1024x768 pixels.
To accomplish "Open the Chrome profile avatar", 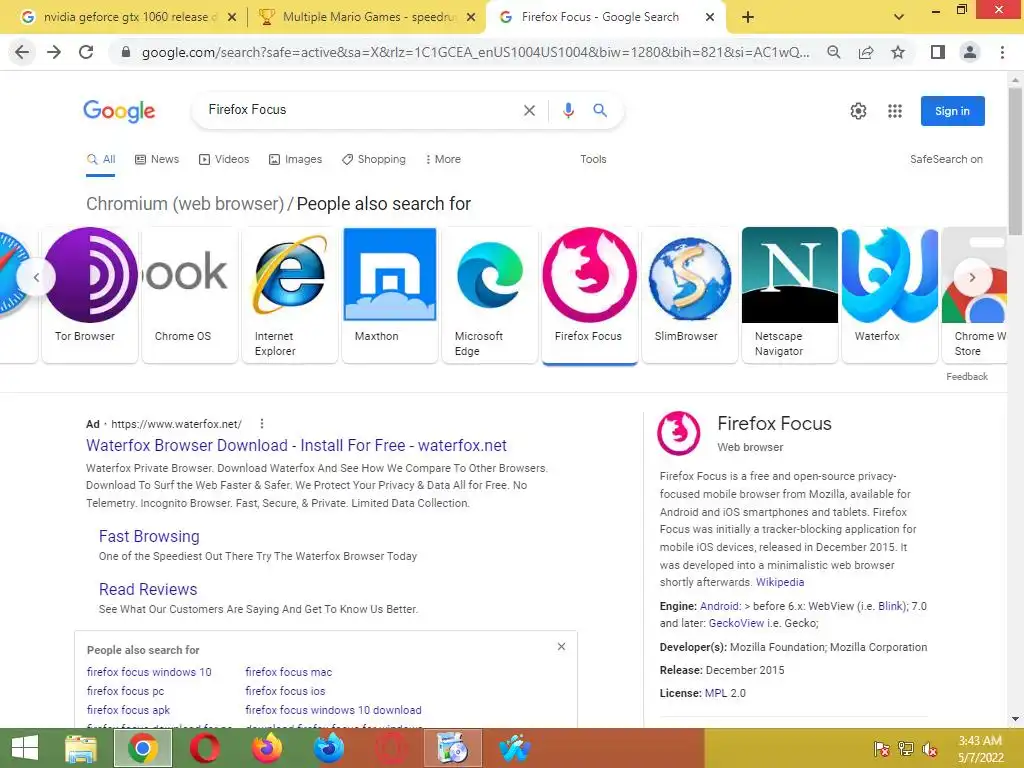I will point(970,52).
